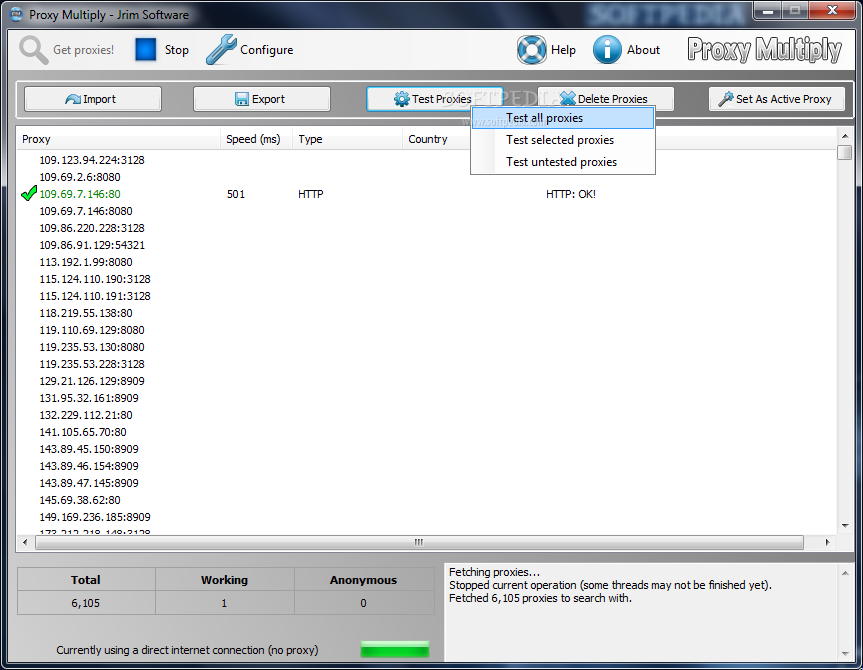863x670 pixels.
Task: Click the horizontal scrollbar thumb
Action: pos(419,542)
